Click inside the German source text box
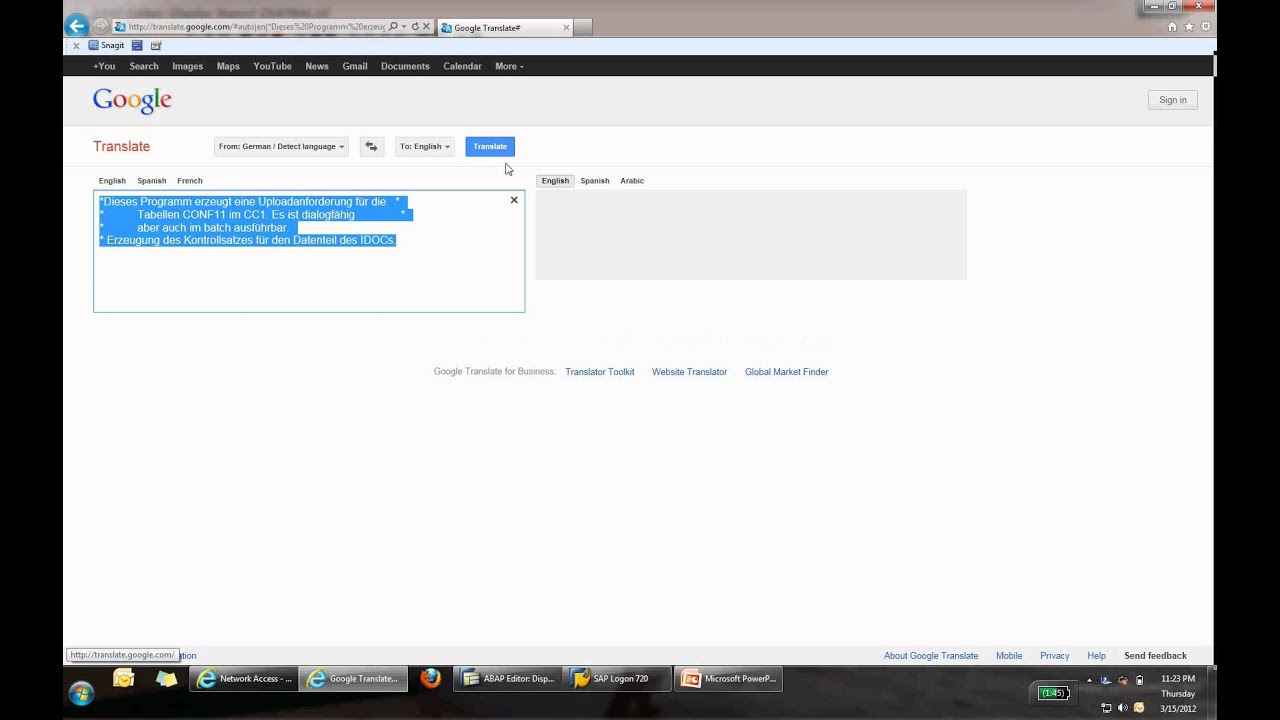The image size is (1280, 720). 309,251
